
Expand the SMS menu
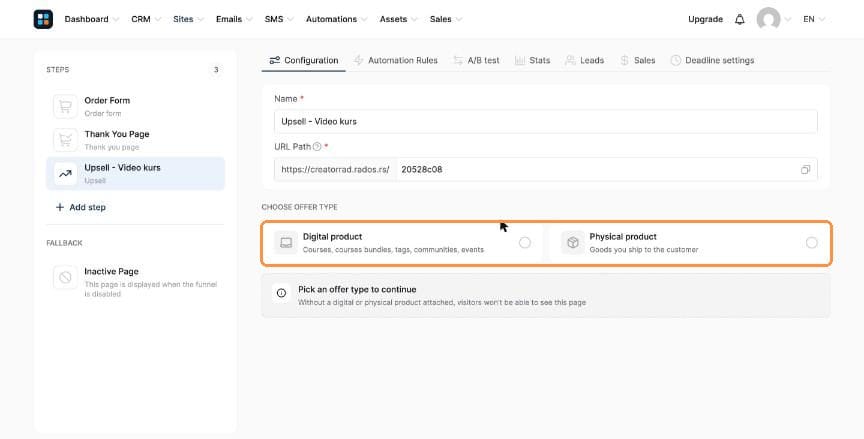pos(279,19)
